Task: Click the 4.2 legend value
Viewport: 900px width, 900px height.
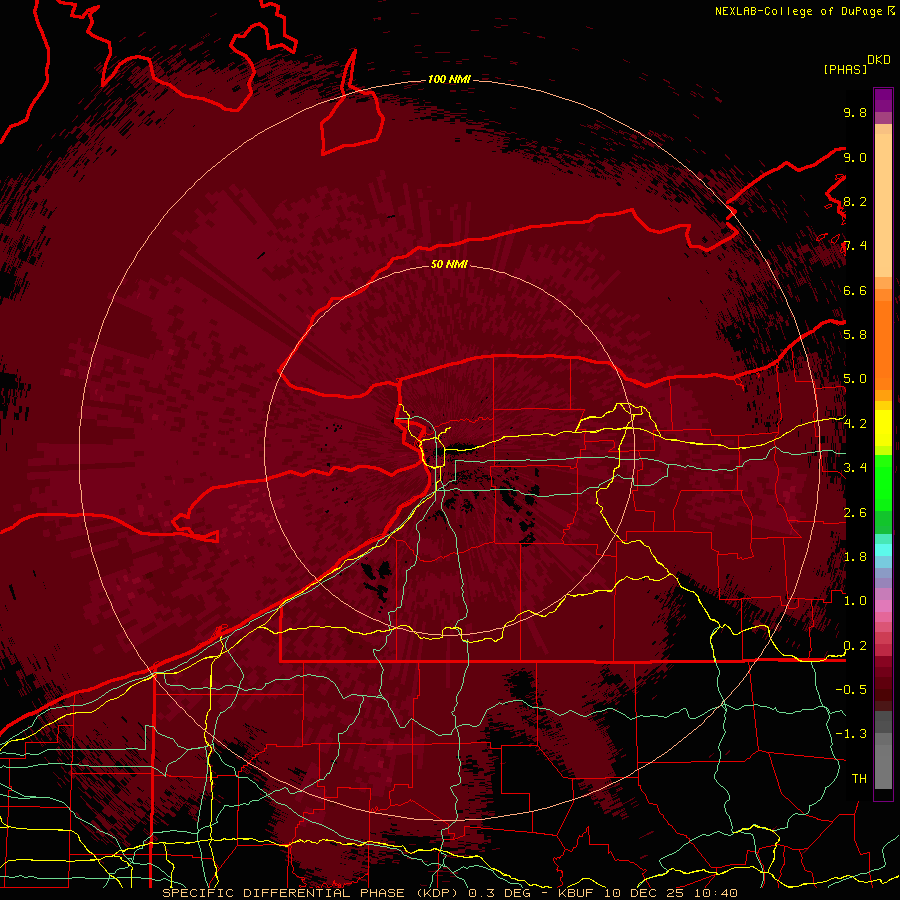Action: pyautogui.click(x=855, y=424)
